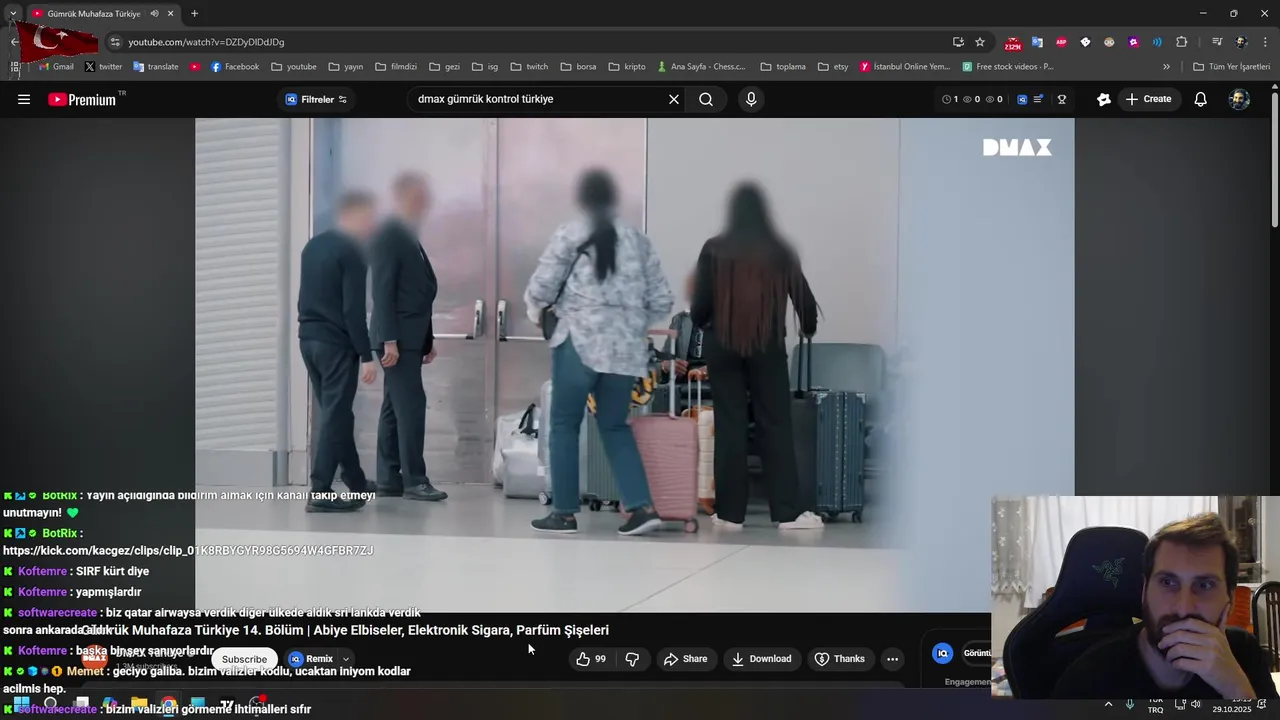
Task: Open the white dice-like extension icon
Action: coord(1085,42)
